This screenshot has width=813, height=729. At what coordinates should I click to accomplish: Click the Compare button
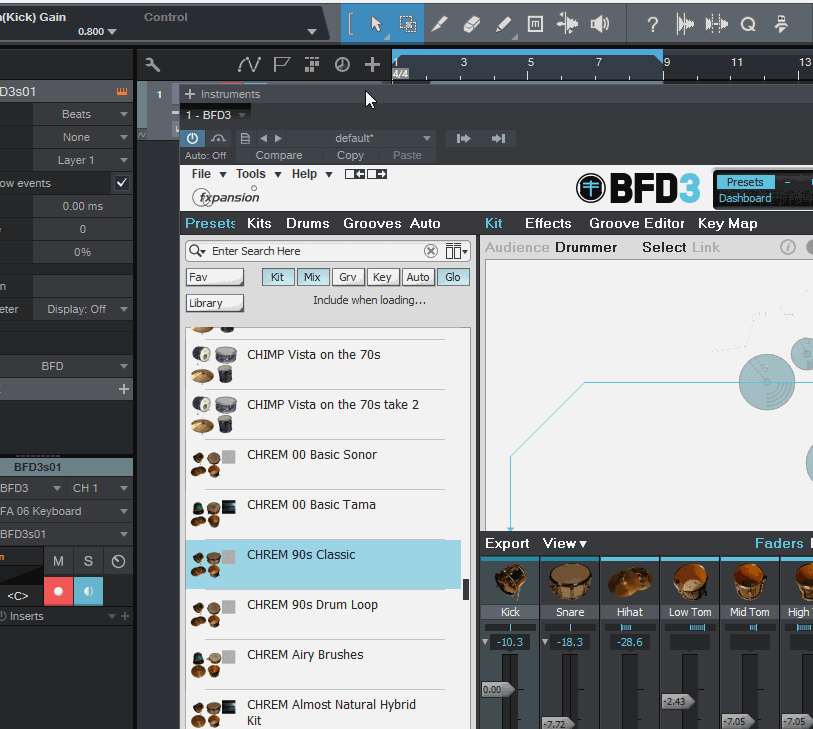[x=278, y=156]
